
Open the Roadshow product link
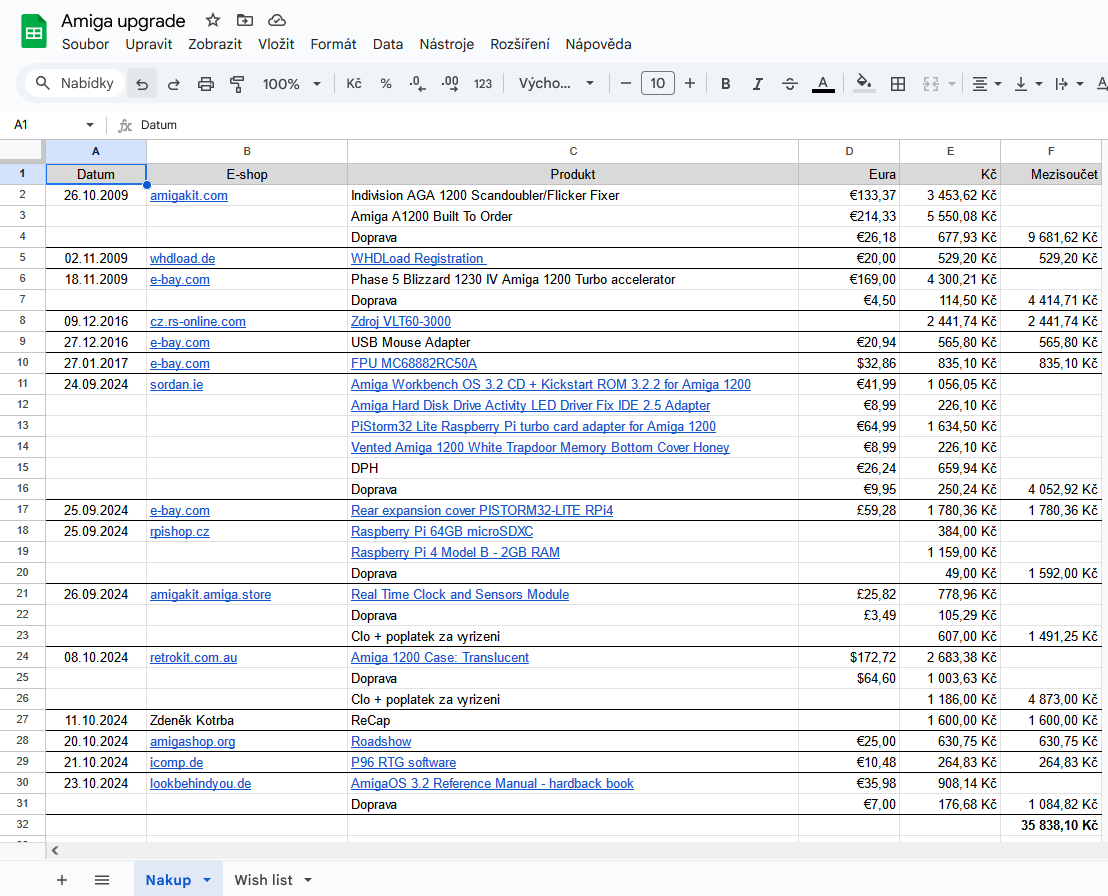click(x=381, y=742)
